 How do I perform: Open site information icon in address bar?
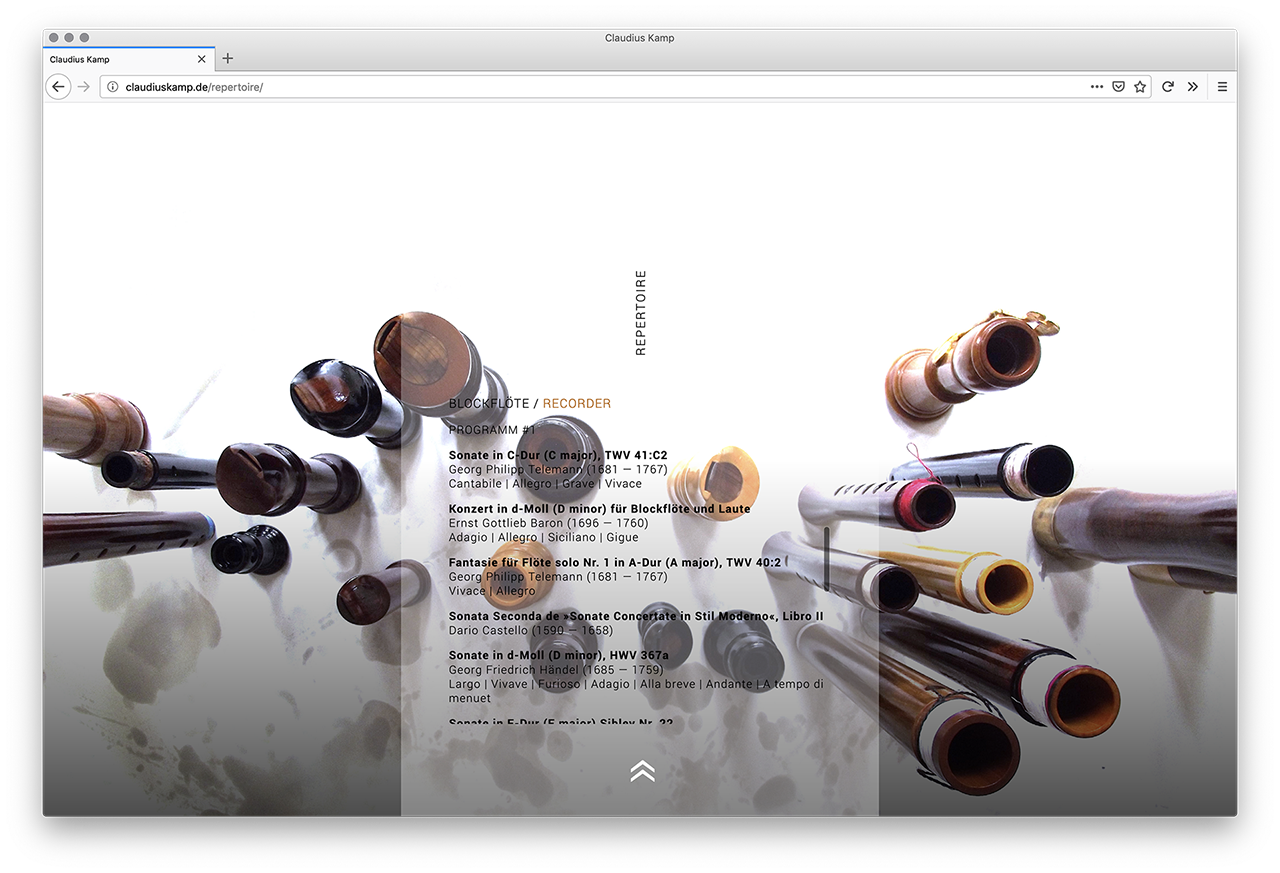pyautogui.click(x=112, y=87)
